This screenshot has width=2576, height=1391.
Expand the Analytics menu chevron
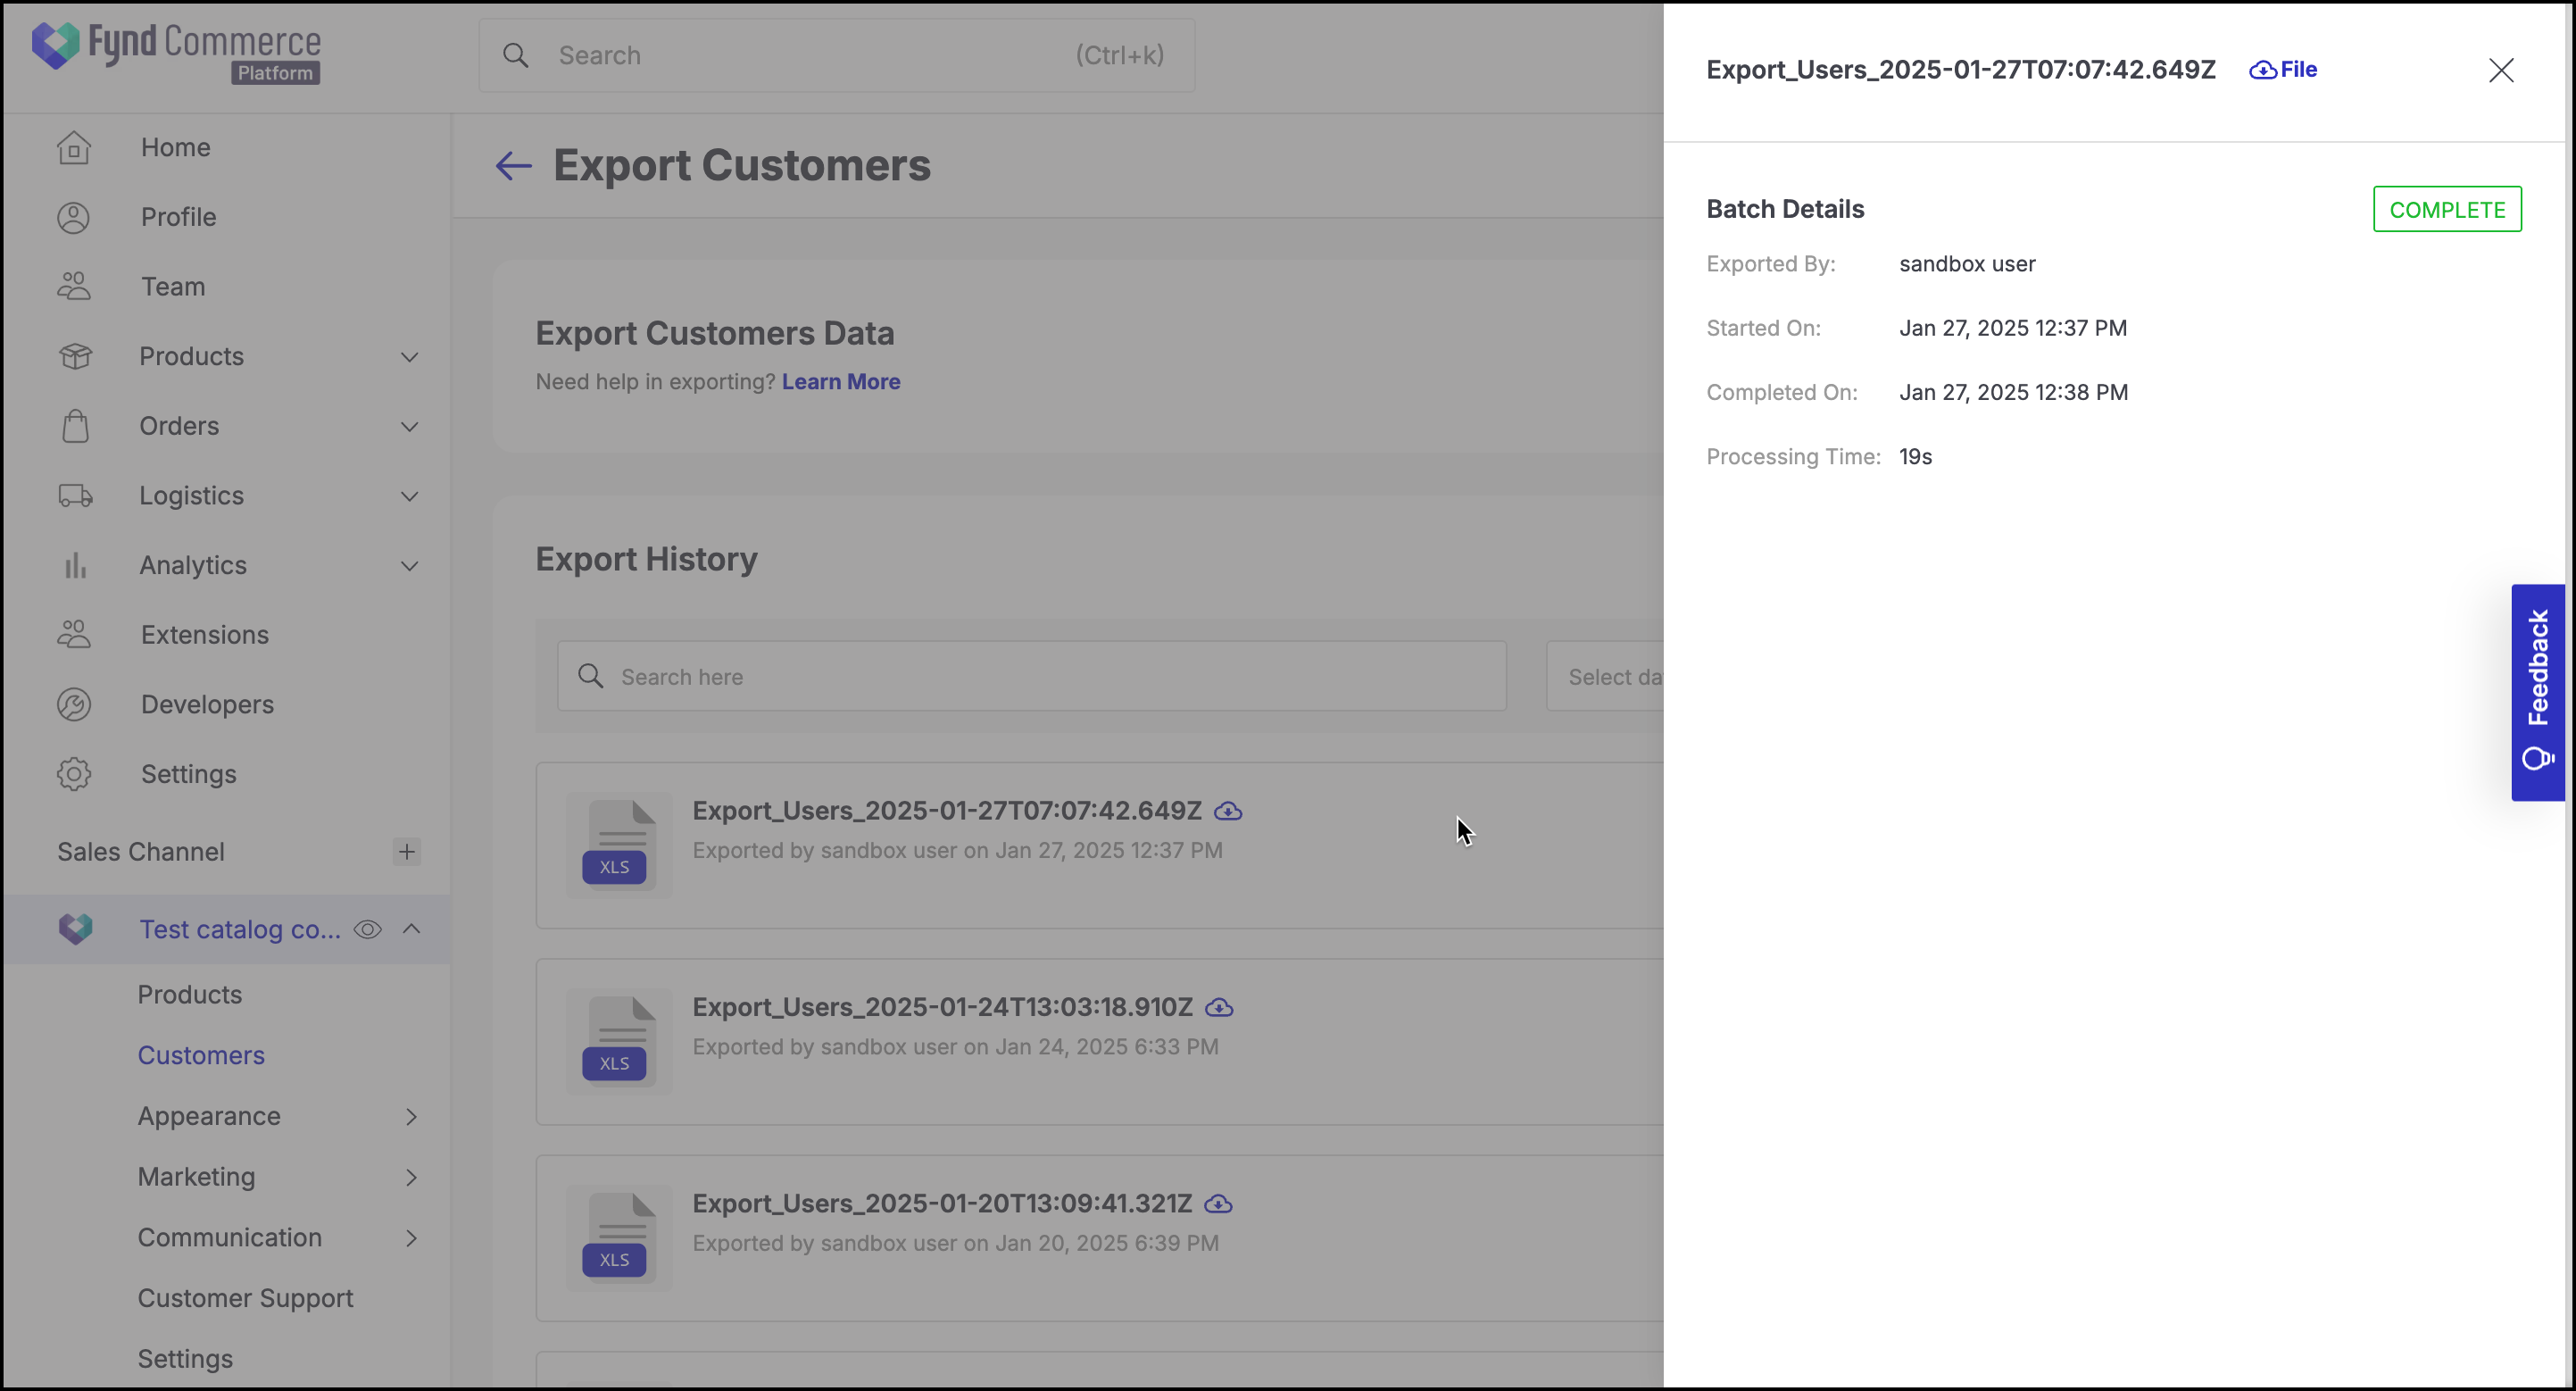tap(410, 566)
